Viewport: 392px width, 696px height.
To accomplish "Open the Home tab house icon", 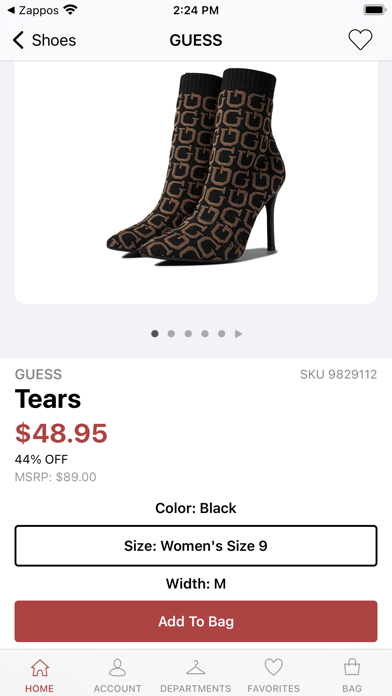I will click(x=40, y=668).
